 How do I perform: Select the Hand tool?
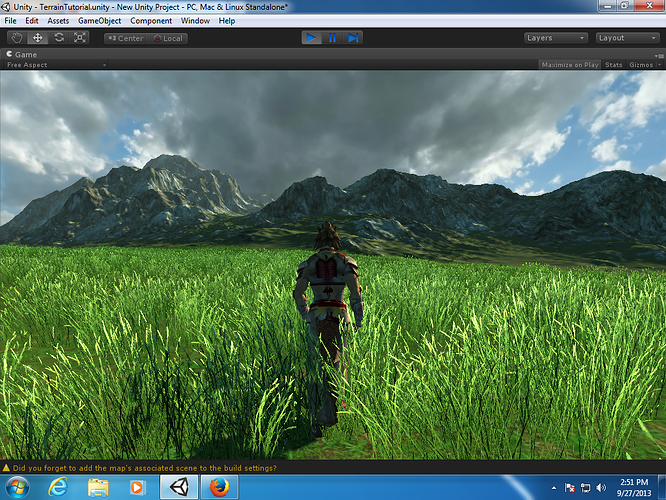(x=17, y=38)
